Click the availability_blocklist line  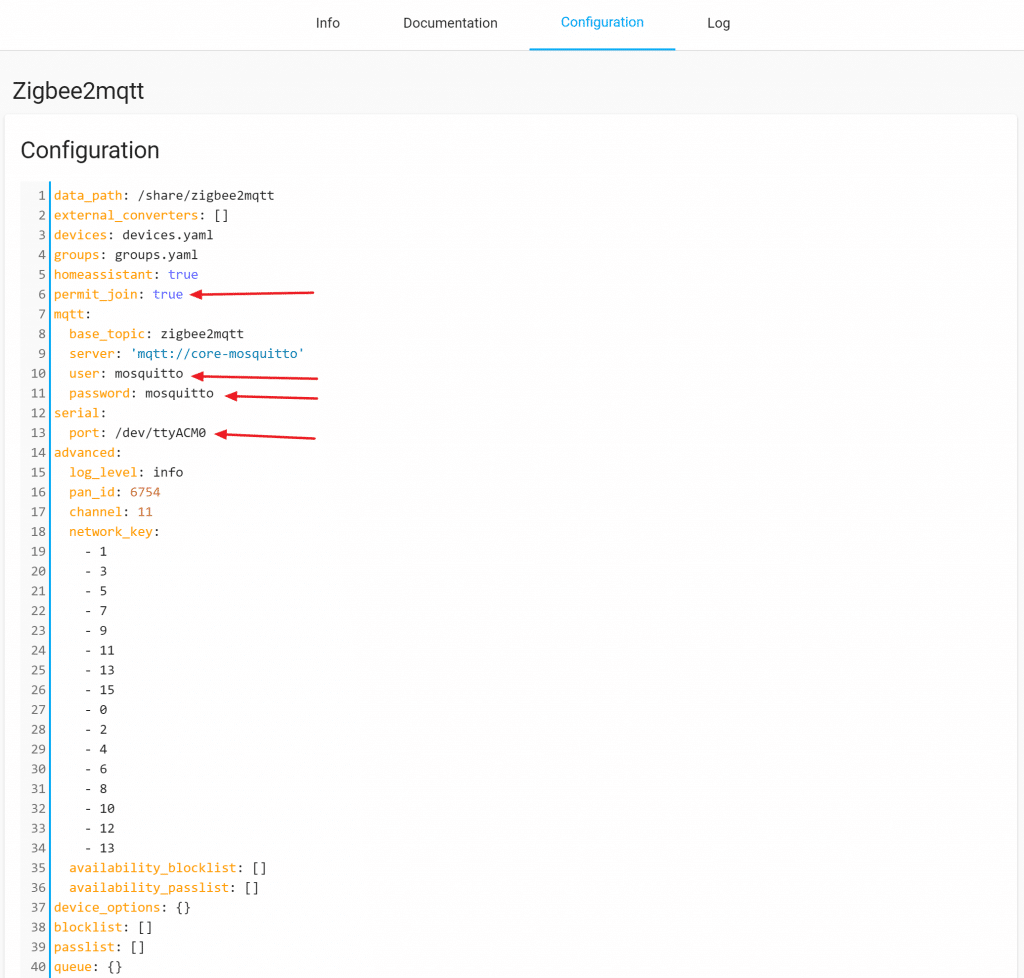[168, 868]
